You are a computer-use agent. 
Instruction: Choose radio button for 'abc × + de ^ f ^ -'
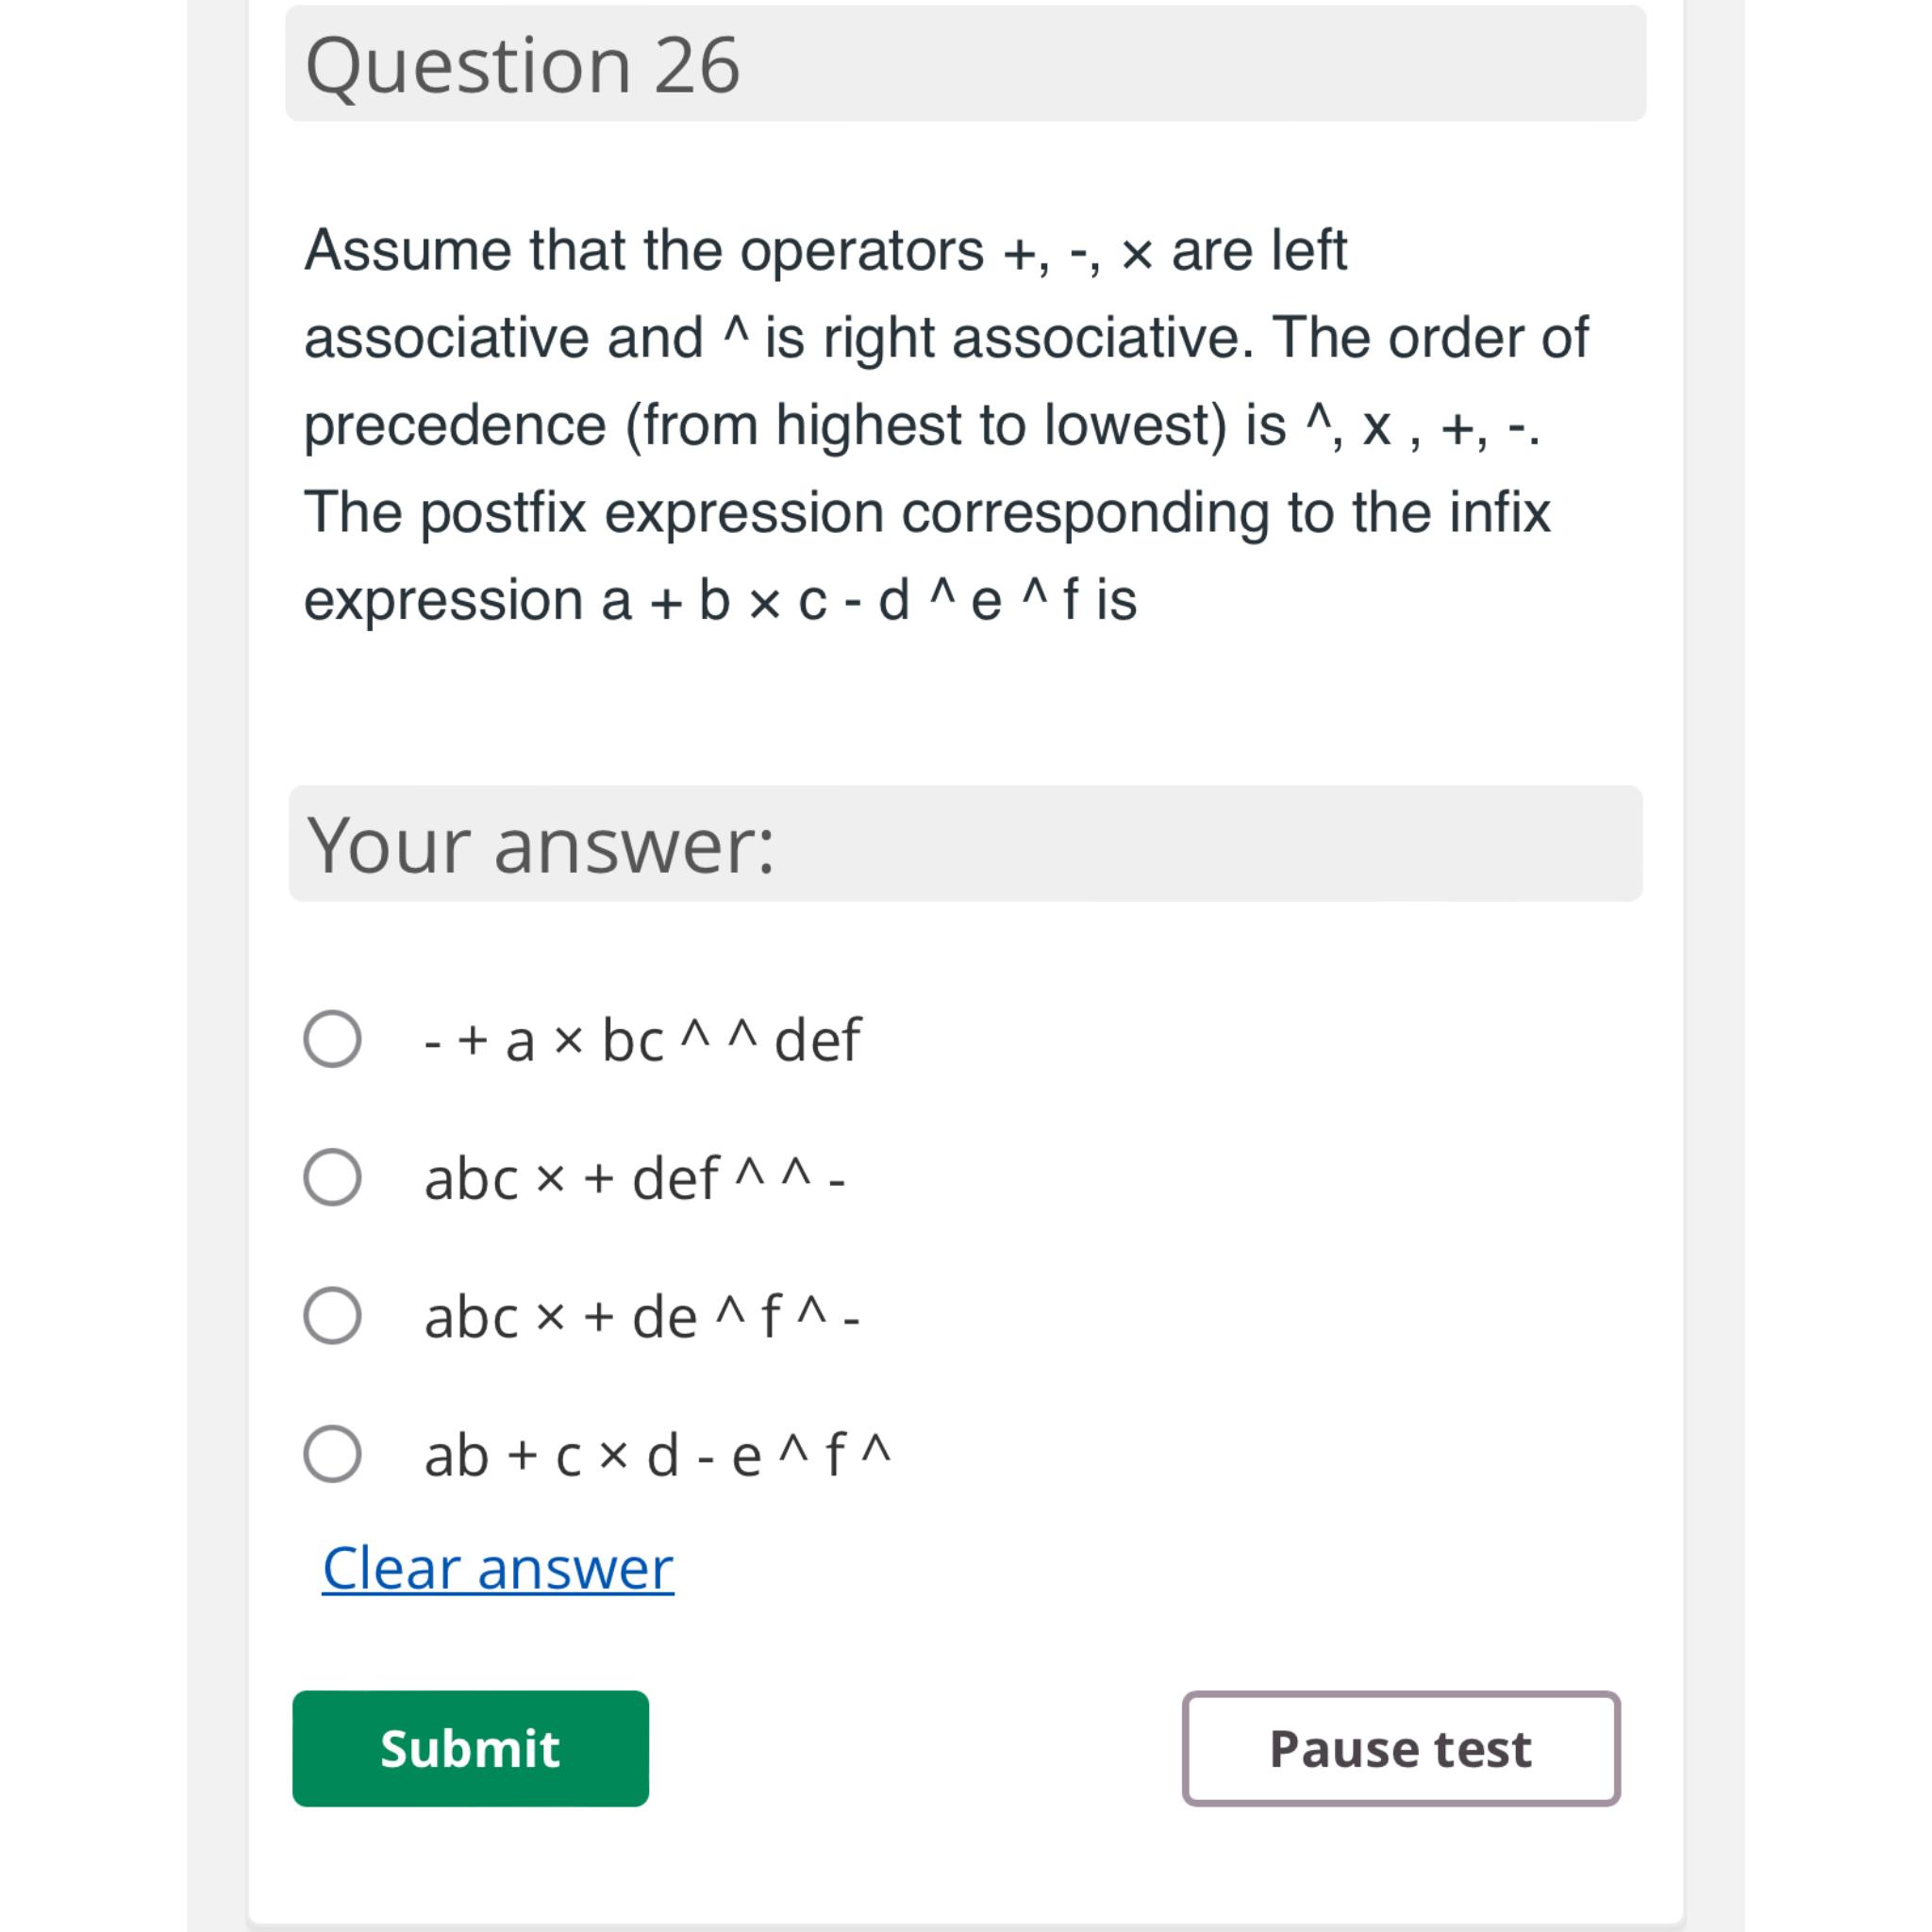click(x=332, y=1315)
